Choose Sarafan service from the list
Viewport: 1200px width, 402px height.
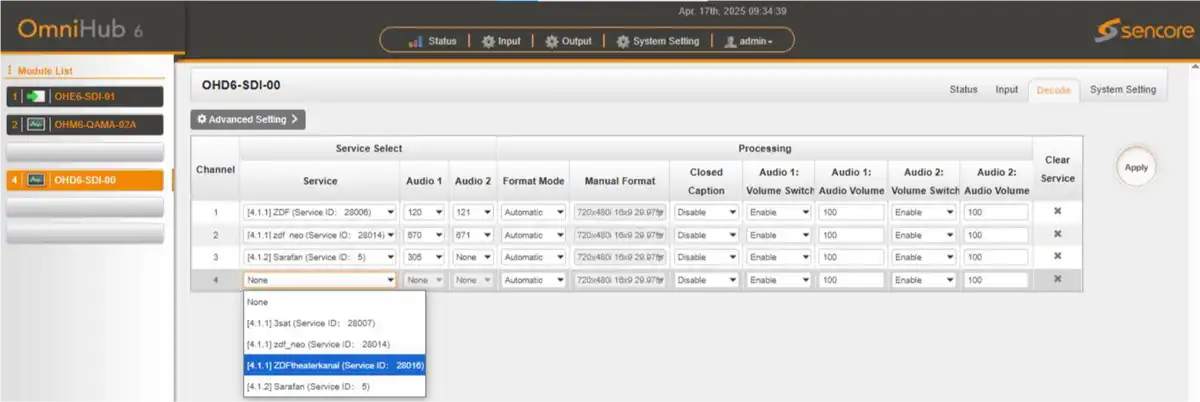[x=334, y=387]
